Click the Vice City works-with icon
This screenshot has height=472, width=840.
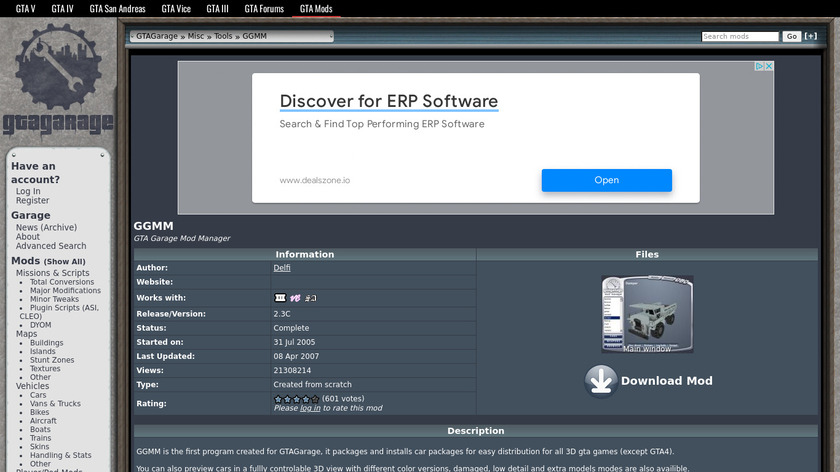pos(295,298)
